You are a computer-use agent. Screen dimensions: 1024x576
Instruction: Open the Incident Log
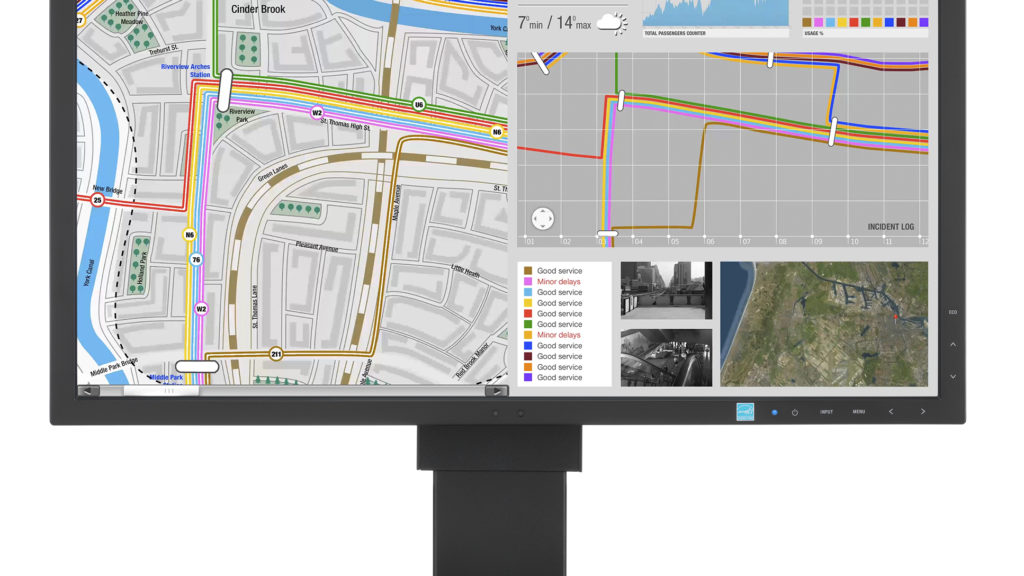(x=890, y=227)
